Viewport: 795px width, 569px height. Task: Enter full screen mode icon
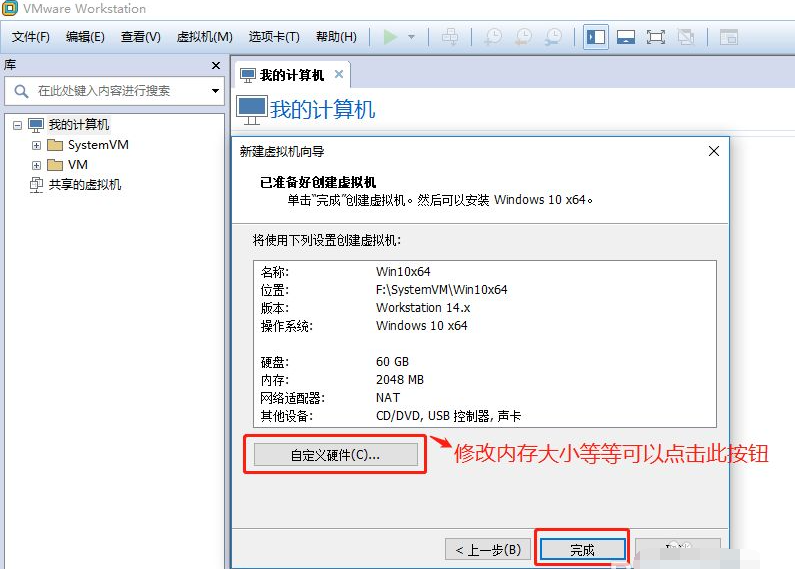click(656, 37)
